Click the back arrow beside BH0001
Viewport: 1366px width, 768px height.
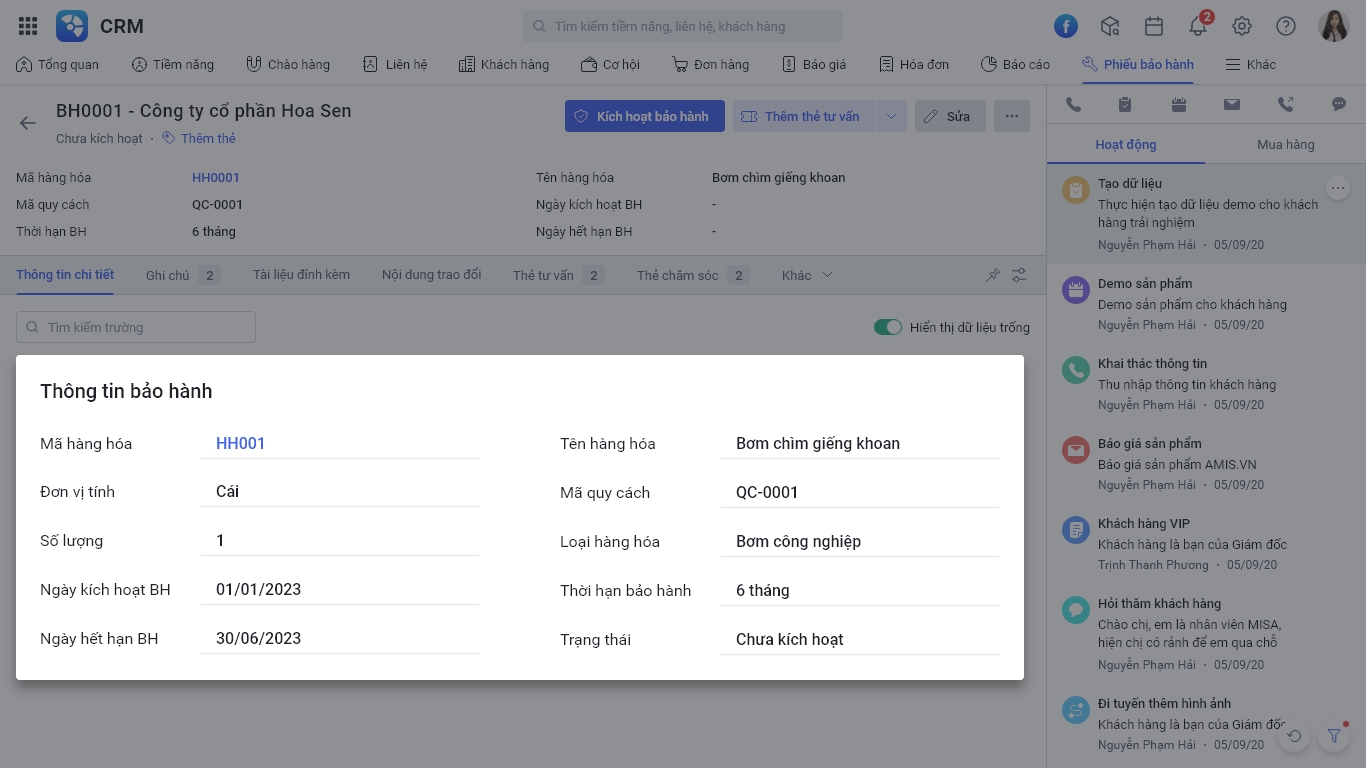27,123
